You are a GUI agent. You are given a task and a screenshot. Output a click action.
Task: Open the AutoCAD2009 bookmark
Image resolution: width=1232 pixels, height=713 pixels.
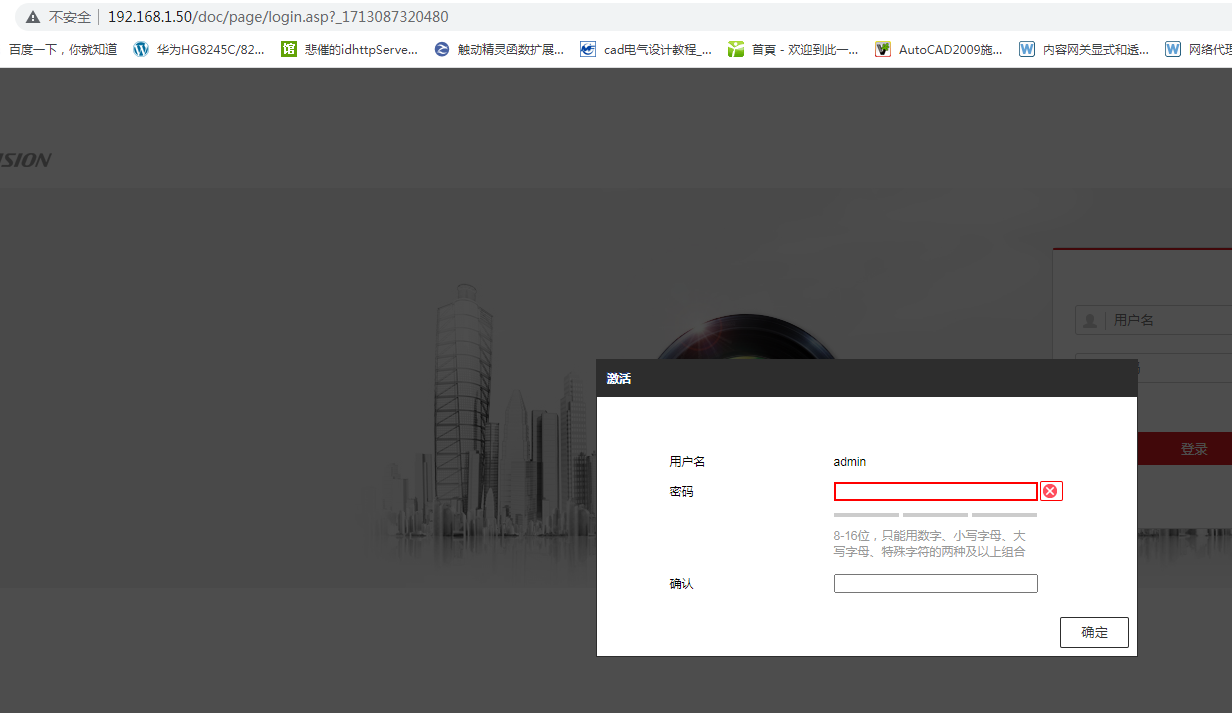tap(939, 49)
